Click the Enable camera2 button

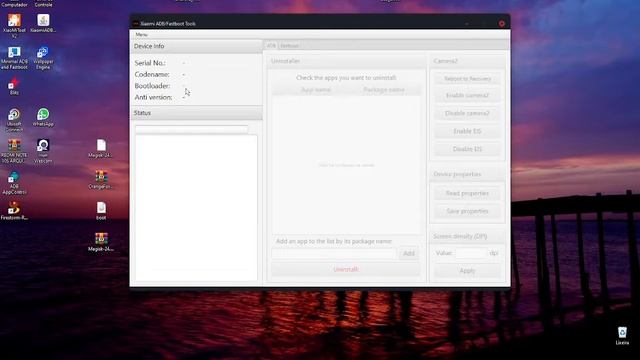coord(467,96)
